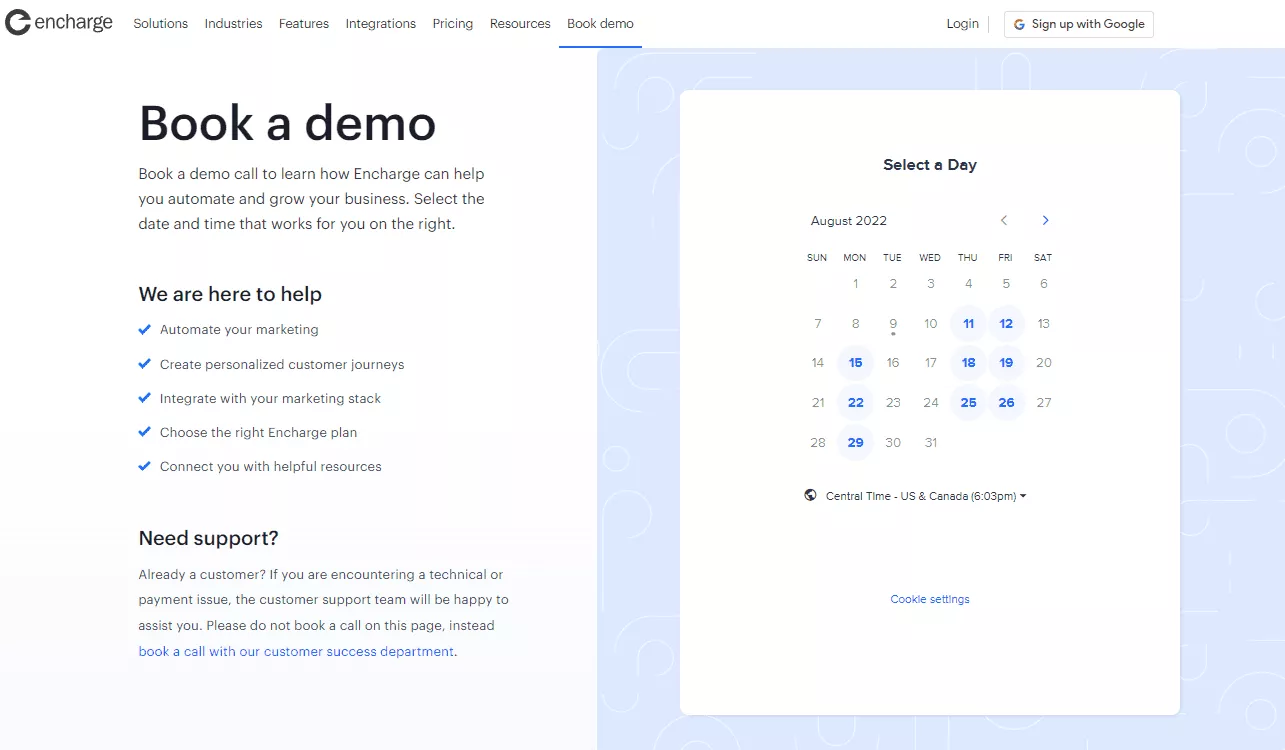The width and height of the screenshot is (1285, 750).
Task: Open the Central Time timezone dropdown
Action: pyautogui.click(x=926, y=496)
